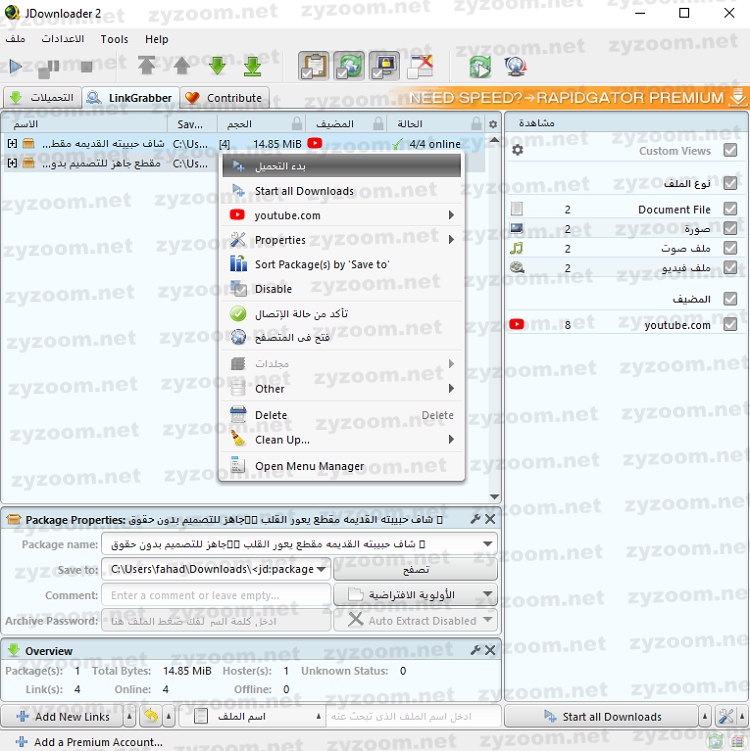Image resolution: width=750 pixels, height=751 pixels.
Task: Close the Overview panel
Action: click(x=490, y=650)
